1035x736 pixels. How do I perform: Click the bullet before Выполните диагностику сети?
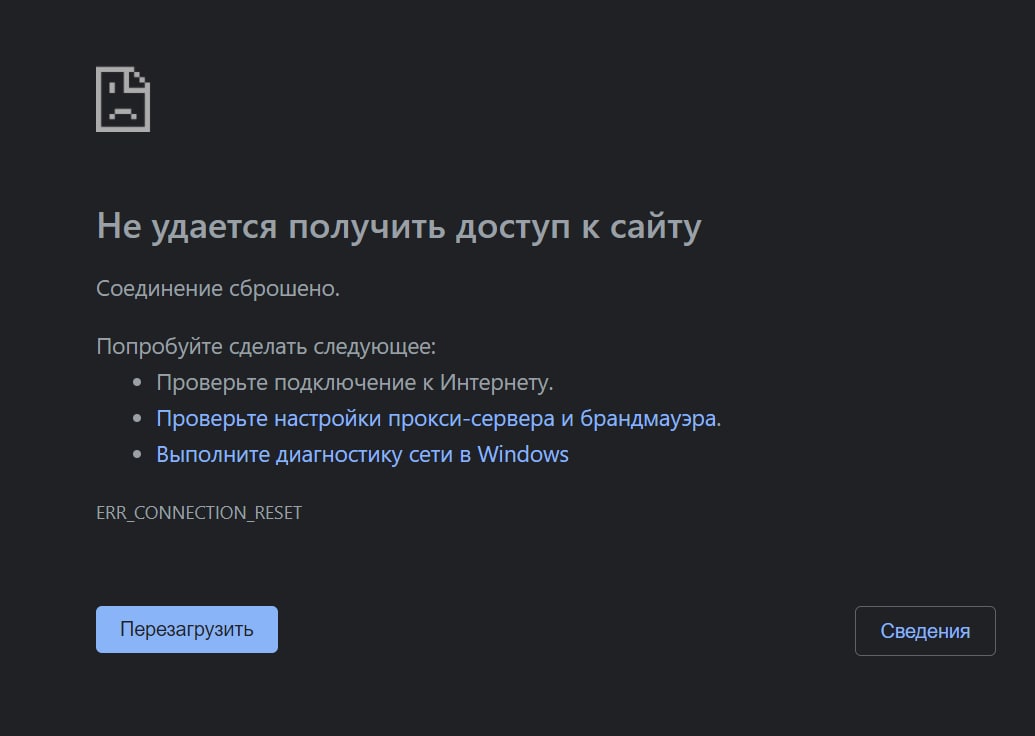coord(138,454)
